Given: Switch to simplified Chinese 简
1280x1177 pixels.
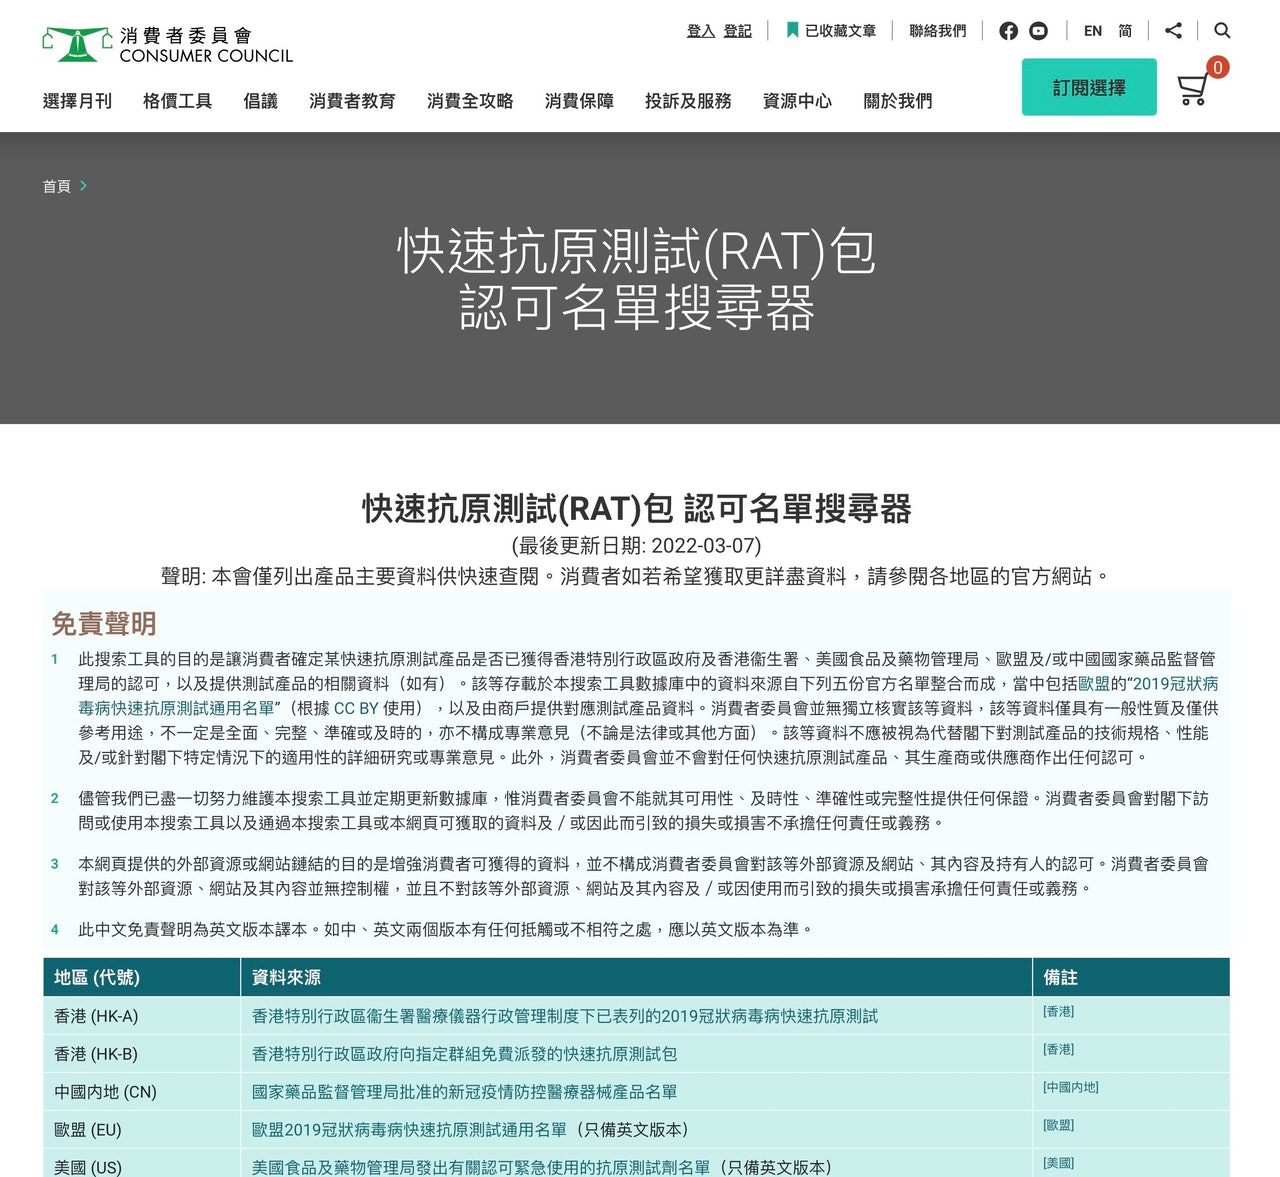Looking at the screenshot, I should (1125, 31).
